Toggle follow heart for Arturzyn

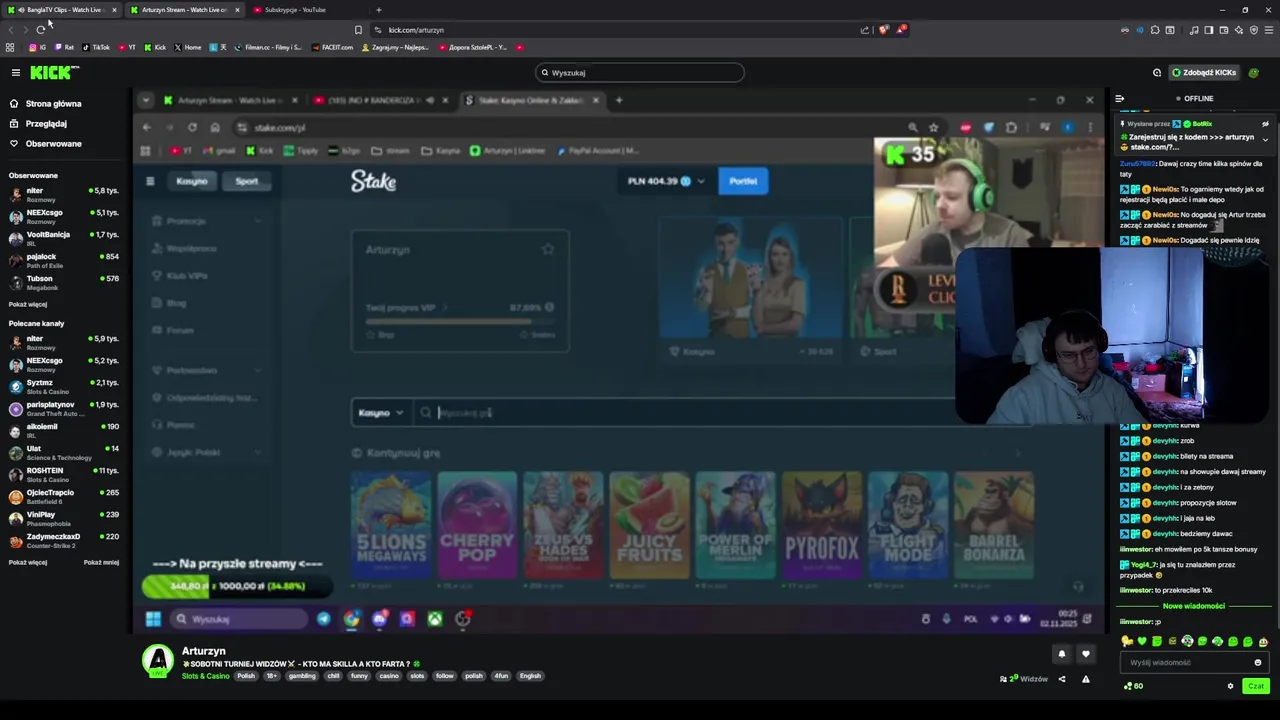pyautogui.click(x=1085, y=654)
